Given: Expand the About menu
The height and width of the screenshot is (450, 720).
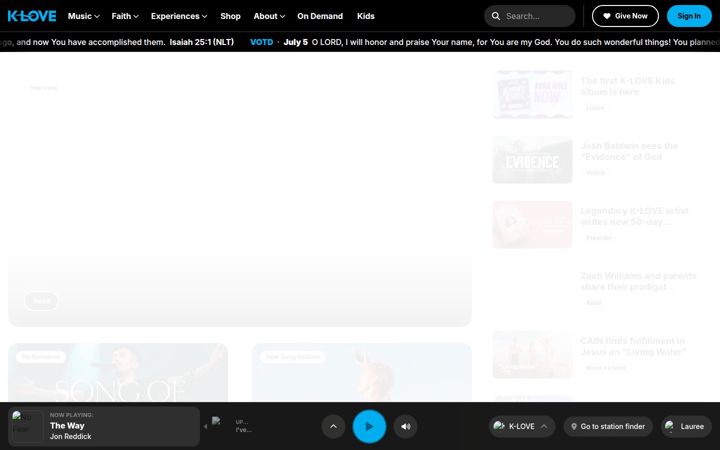Looking at the screenshot, I should [269, 16].
